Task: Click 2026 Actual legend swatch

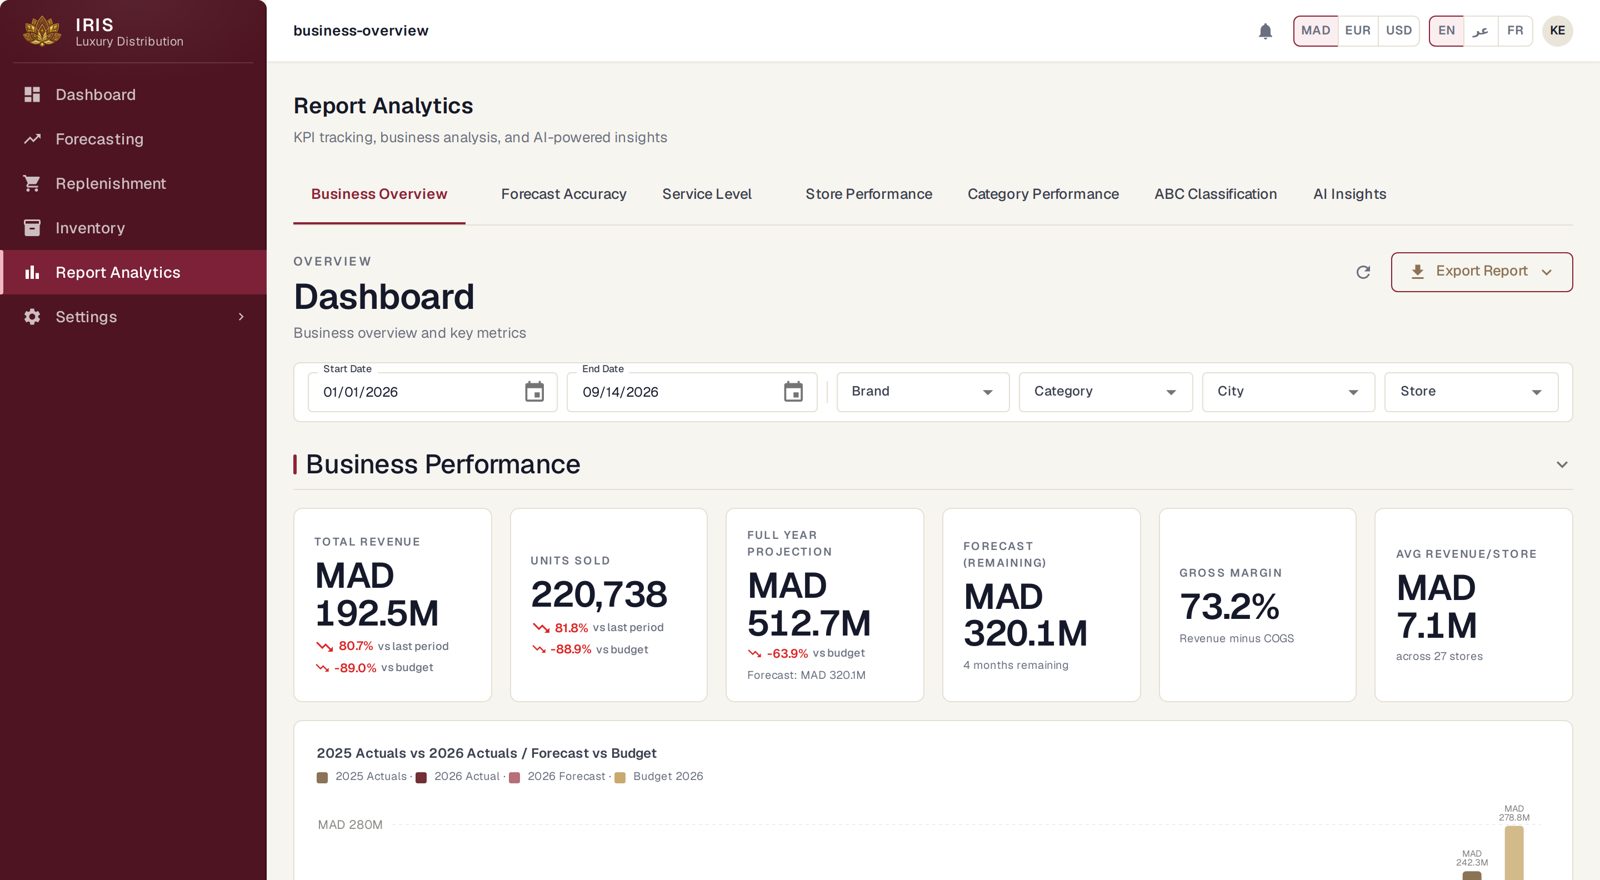Action: coord(421,778)
